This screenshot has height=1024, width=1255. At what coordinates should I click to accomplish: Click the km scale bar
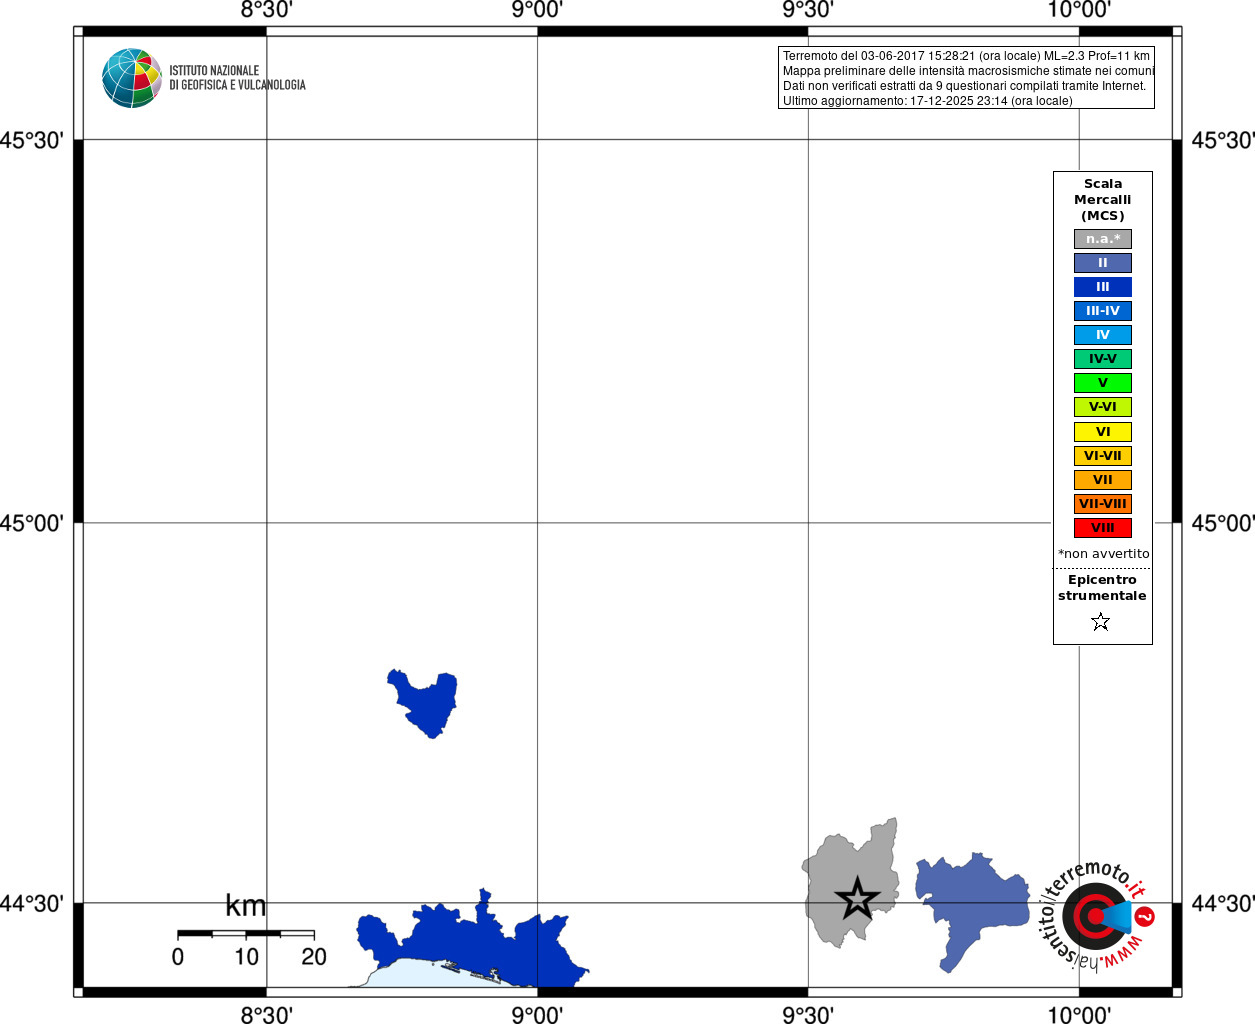click(x=246, y=934)
